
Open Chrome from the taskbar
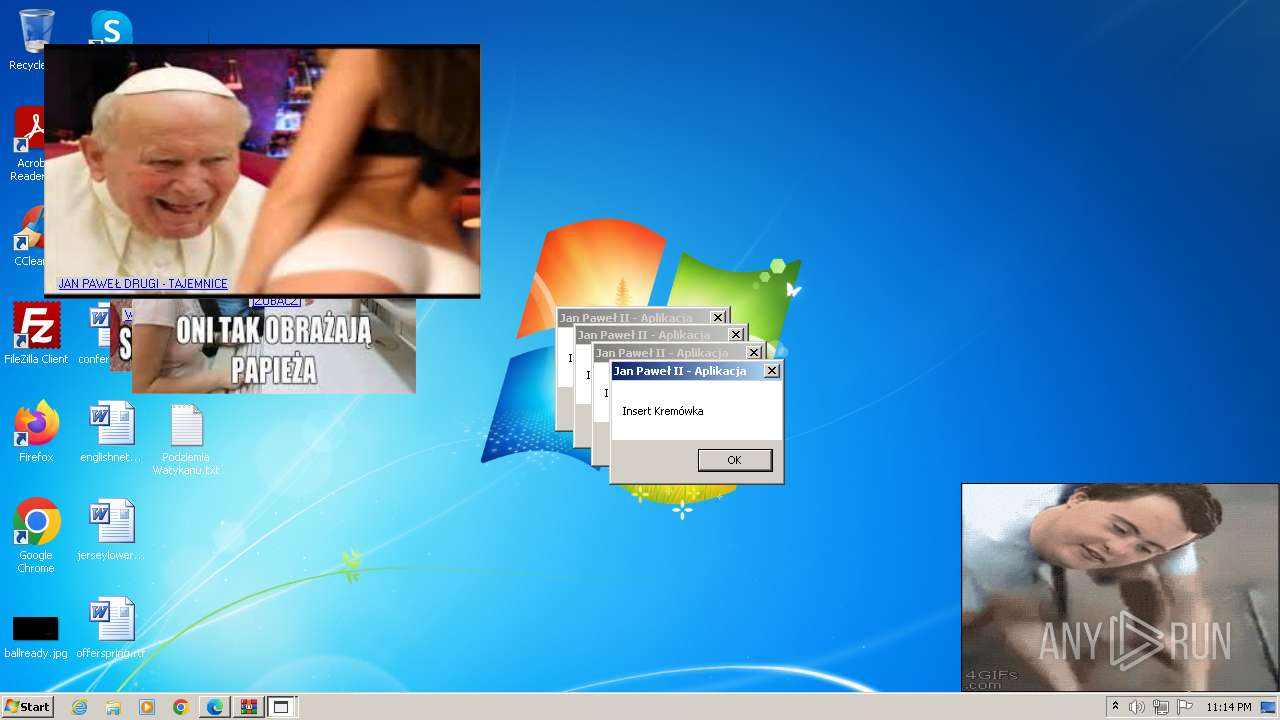click(181, 707)
